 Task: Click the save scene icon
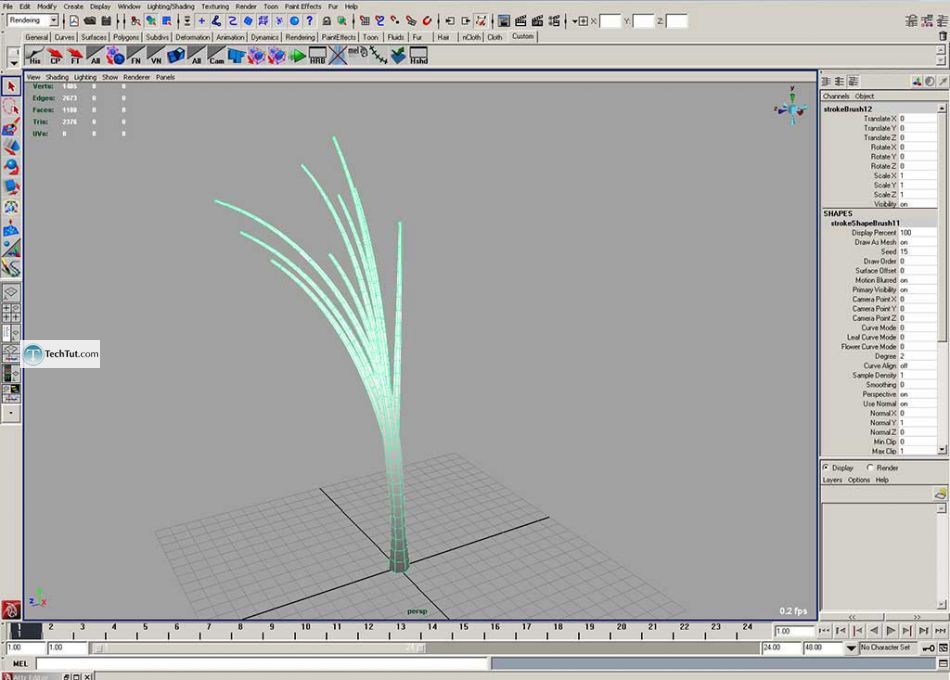click(x=106, y=21)
